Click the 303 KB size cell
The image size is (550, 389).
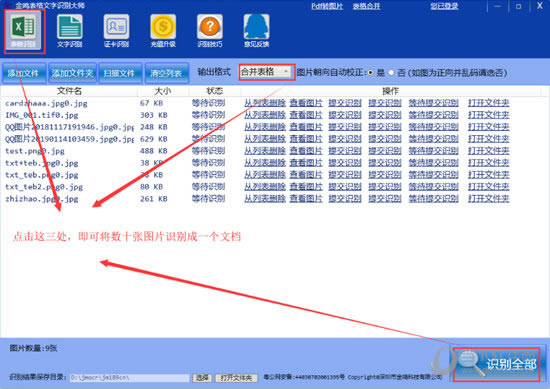154,115
